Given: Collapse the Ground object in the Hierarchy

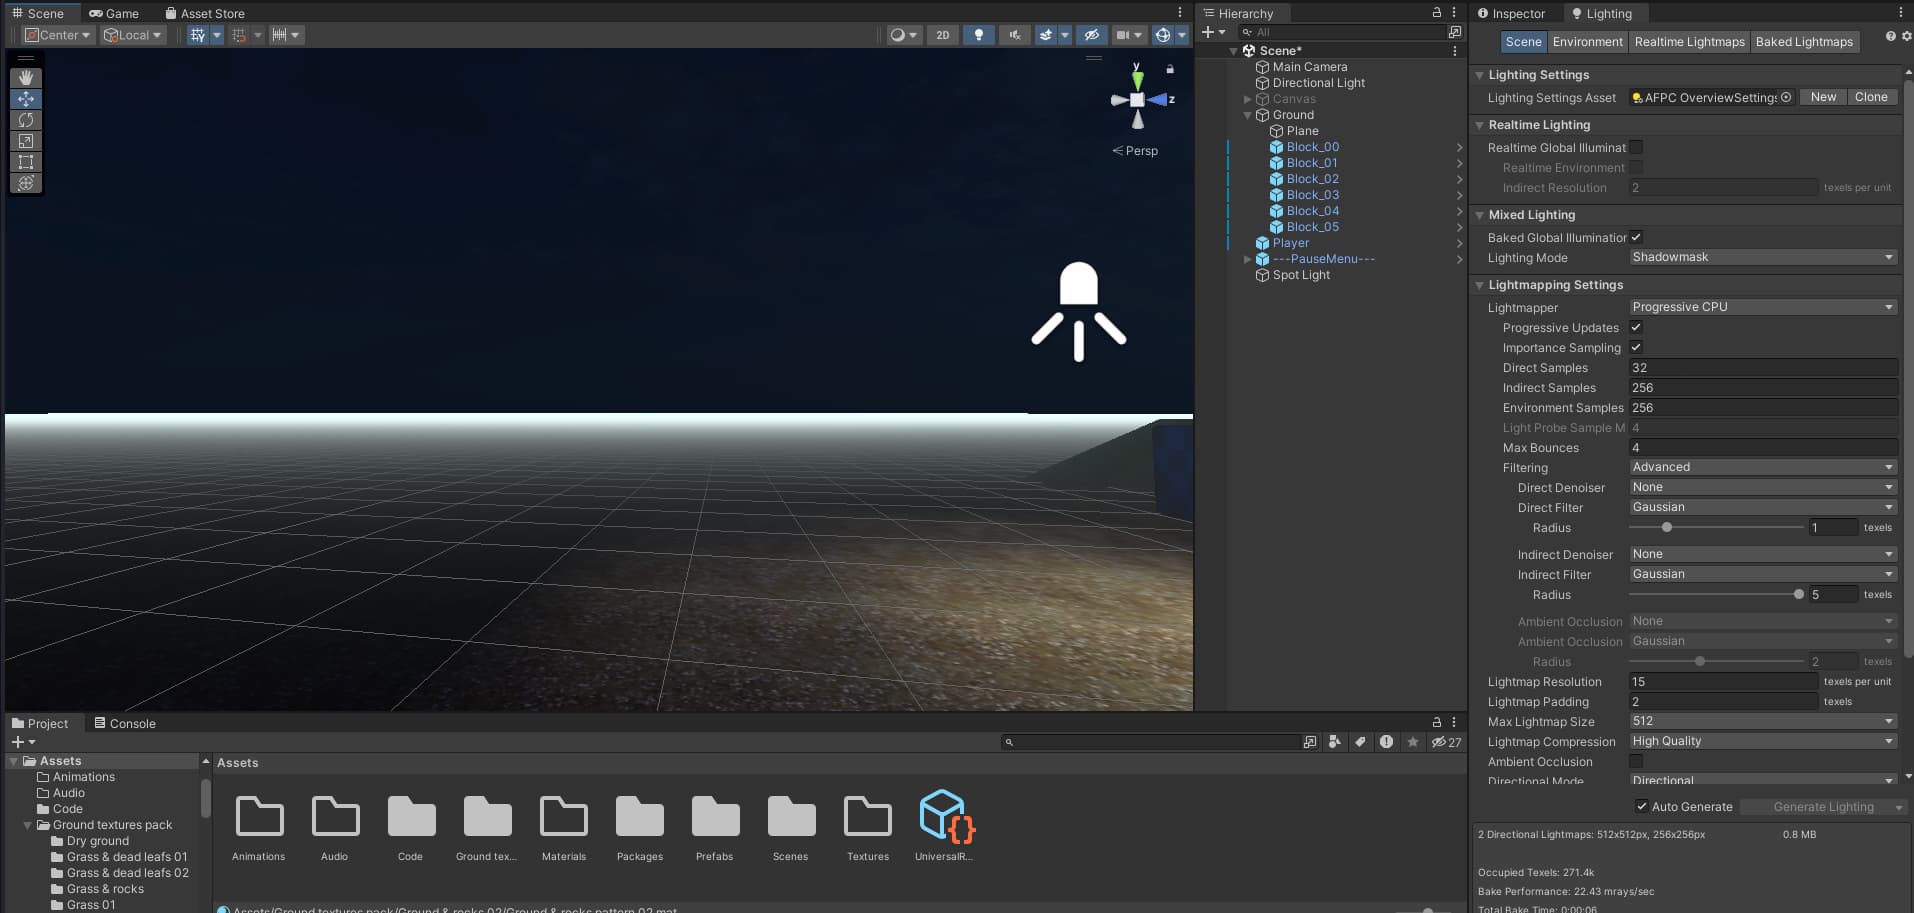Looking at the screenshot, I should point(1247,114).
